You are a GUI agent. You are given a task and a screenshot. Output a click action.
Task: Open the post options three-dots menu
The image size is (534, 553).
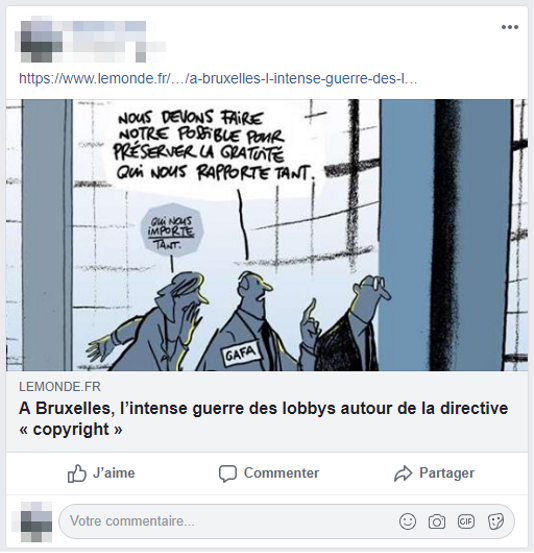[510, 27]
